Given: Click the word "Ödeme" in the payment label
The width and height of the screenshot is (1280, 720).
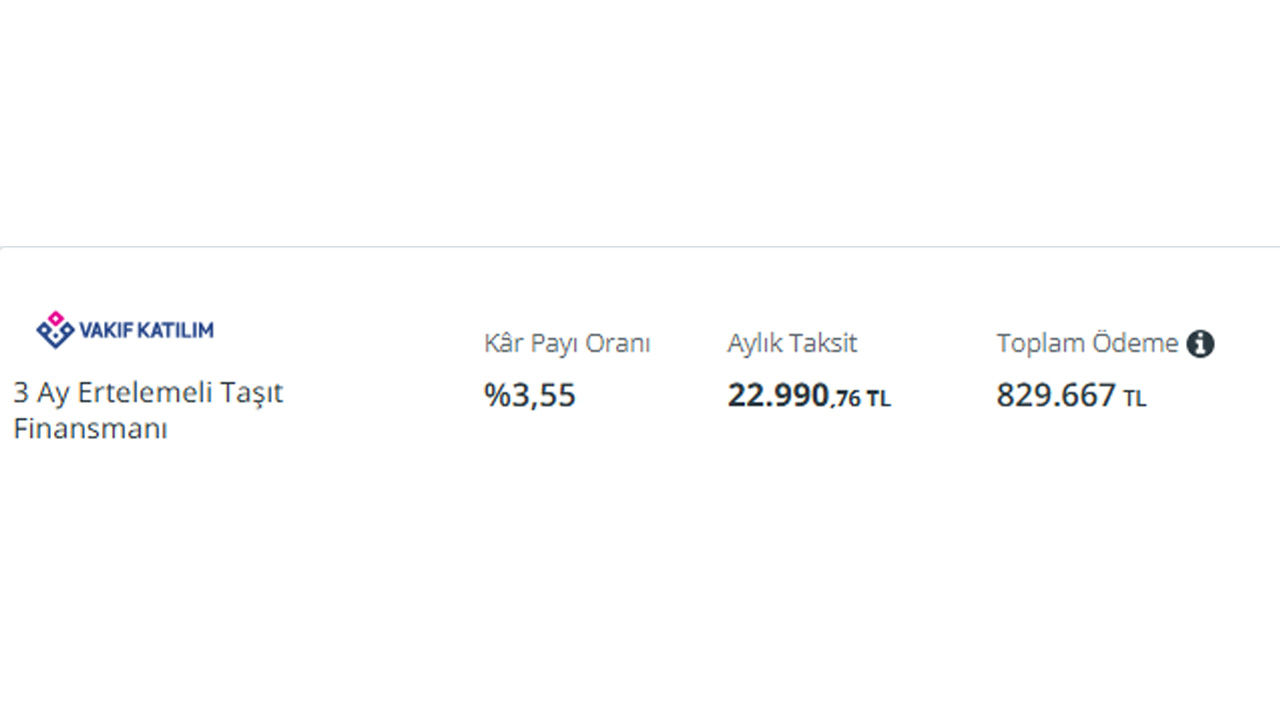Looking at the screenshot, I should [x=1135, y=344].
